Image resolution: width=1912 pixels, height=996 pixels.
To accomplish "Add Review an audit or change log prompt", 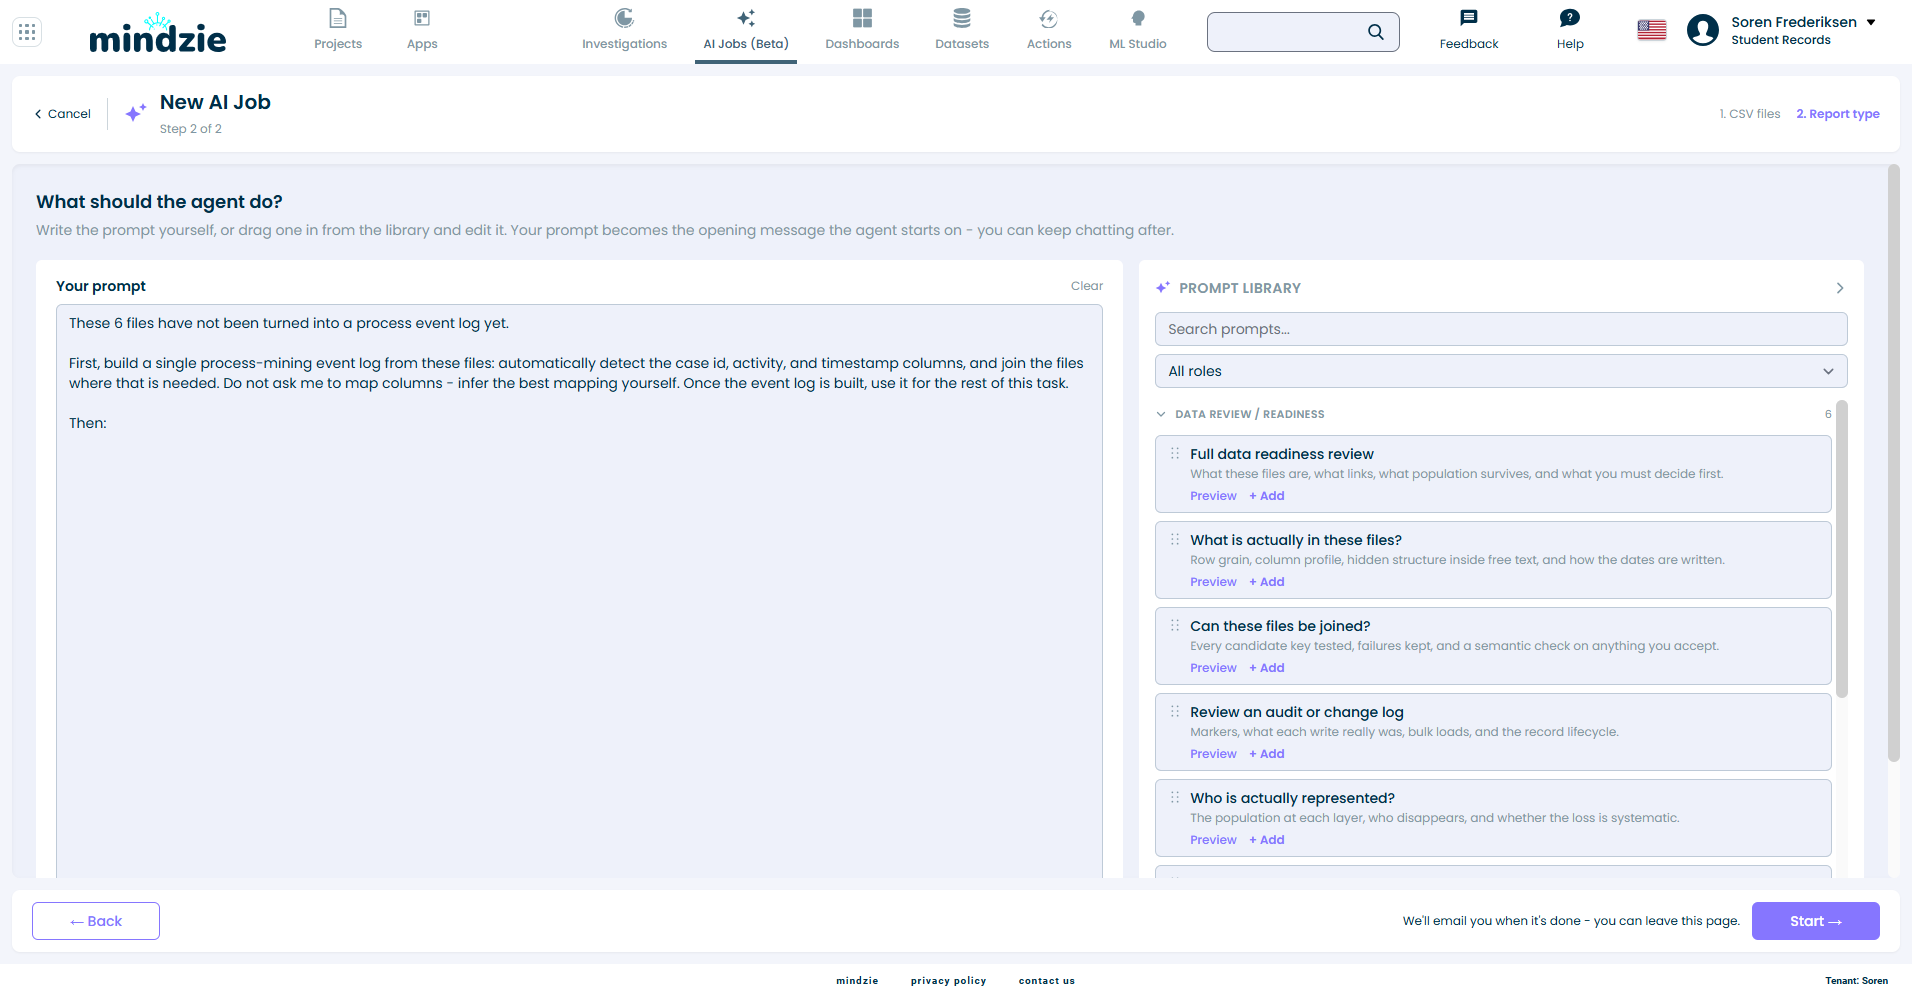I will (1267, 754).
